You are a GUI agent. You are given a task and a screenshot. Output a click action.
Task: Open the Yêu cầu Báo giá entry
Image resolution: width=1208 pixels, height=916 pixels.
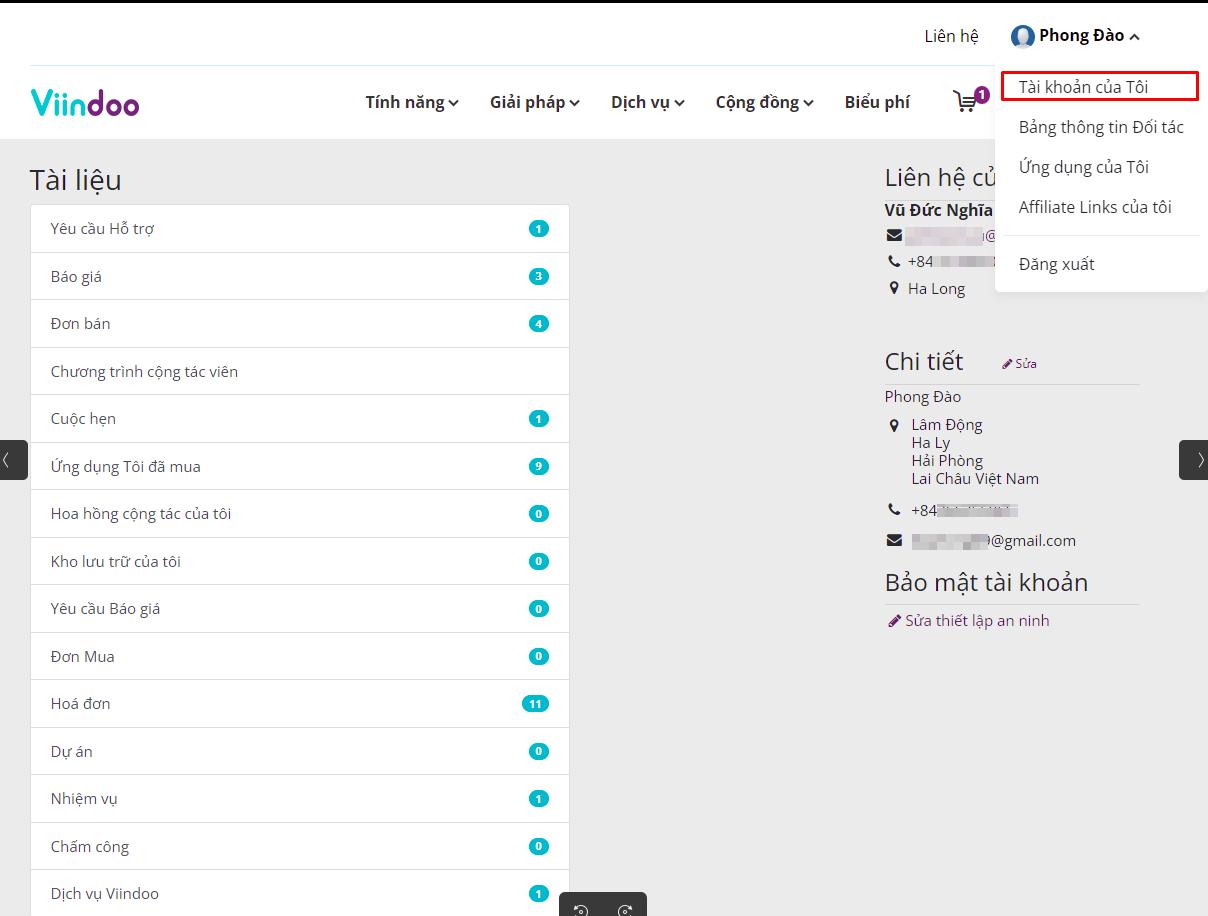[x=300, y=609]
